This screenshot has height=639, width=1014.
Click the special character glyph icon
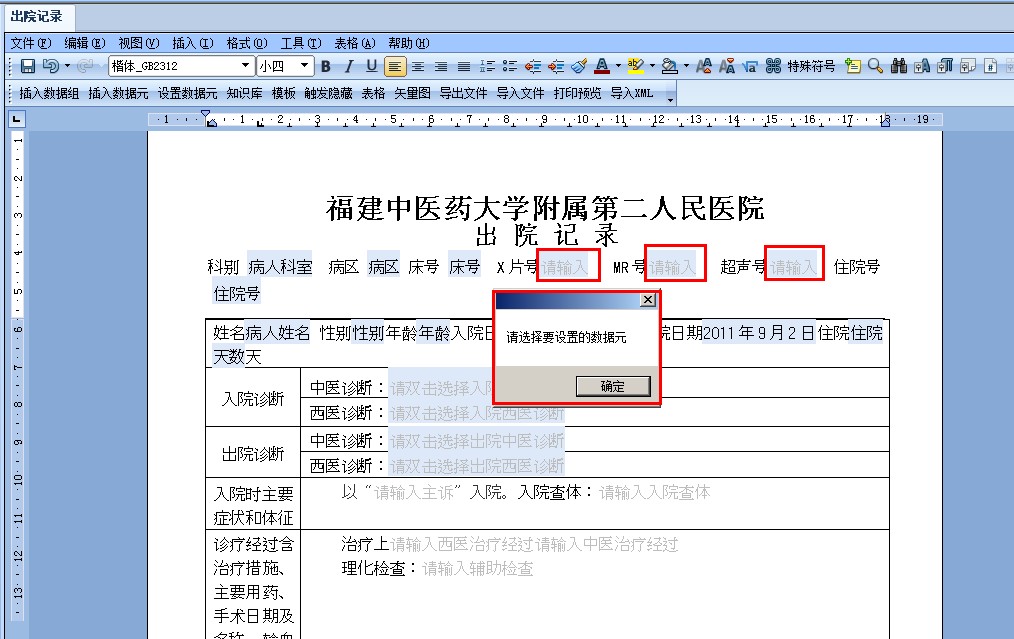coord(773,66)
